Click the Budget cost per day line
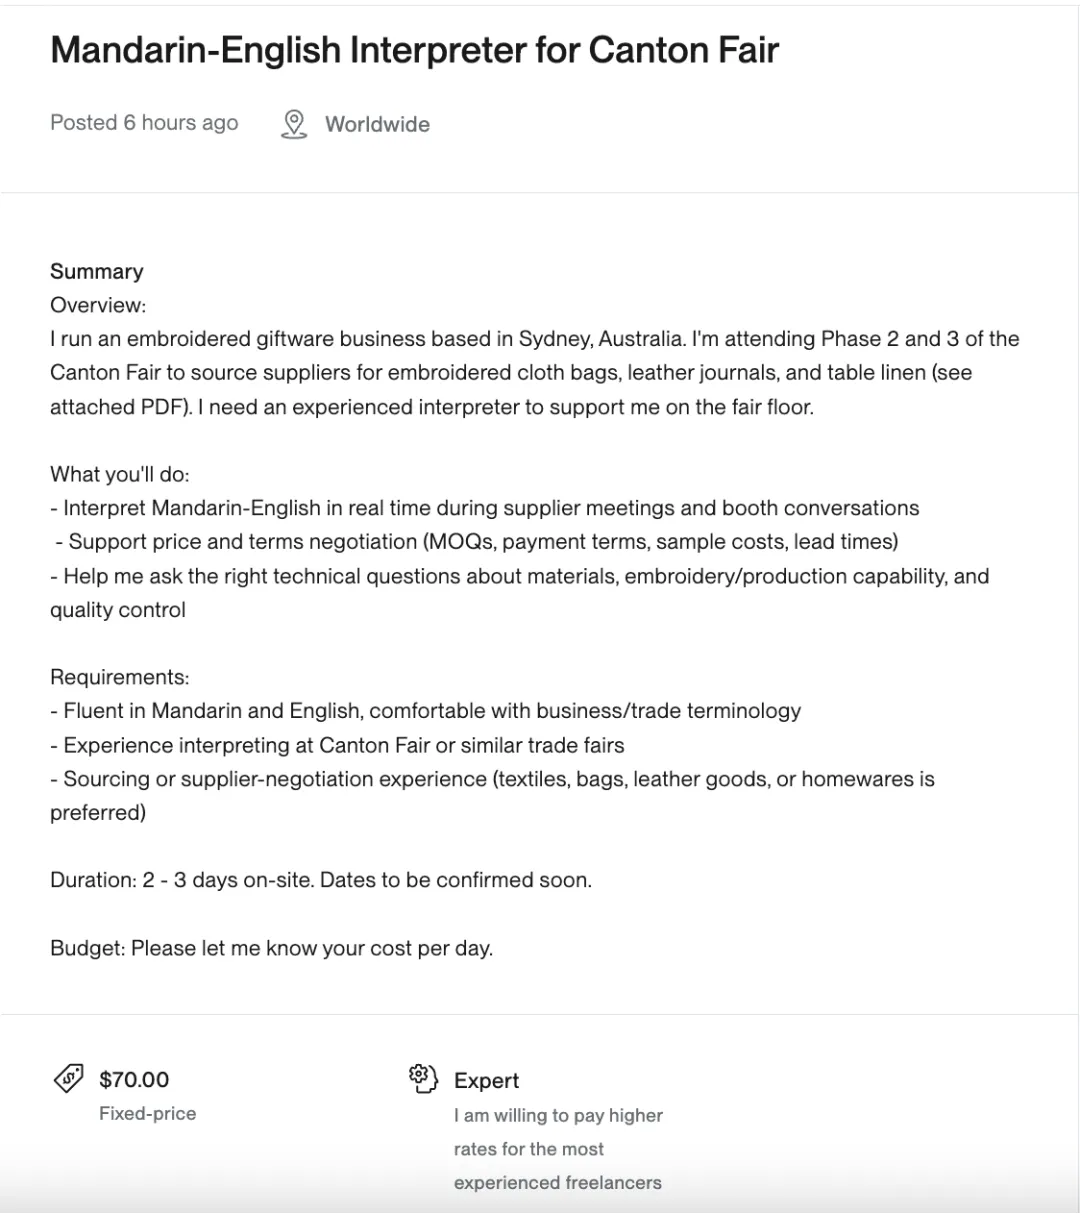The height and width of the screenshot is (1213, 1080). coord(272,948)
